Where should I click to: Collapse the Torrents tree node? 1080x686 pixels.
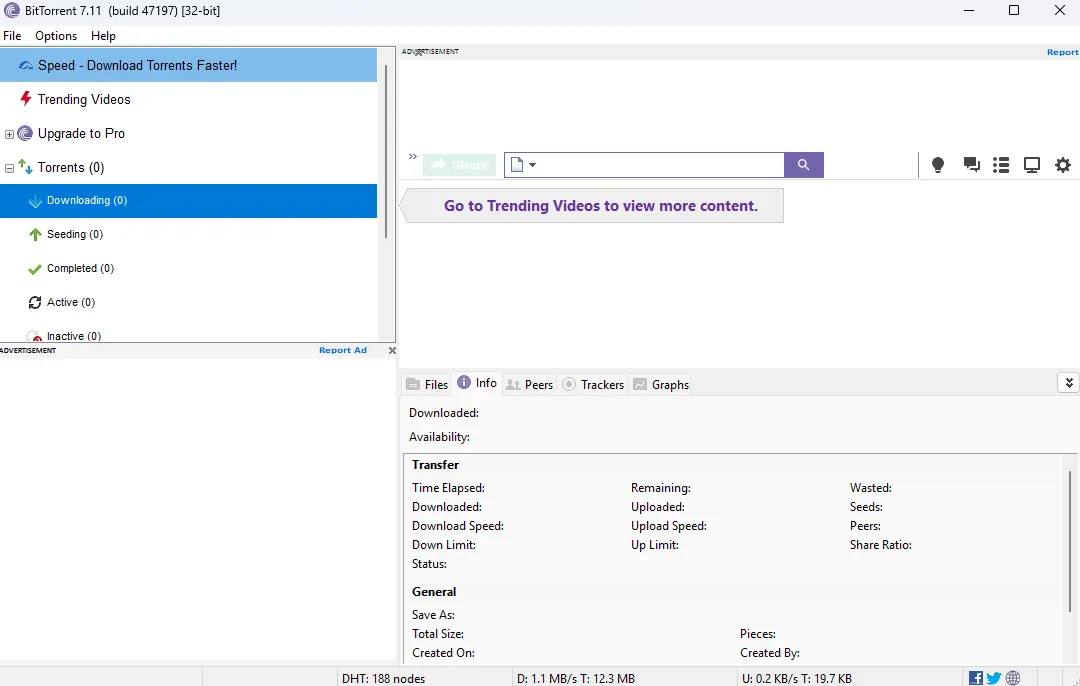coord(10,168)
